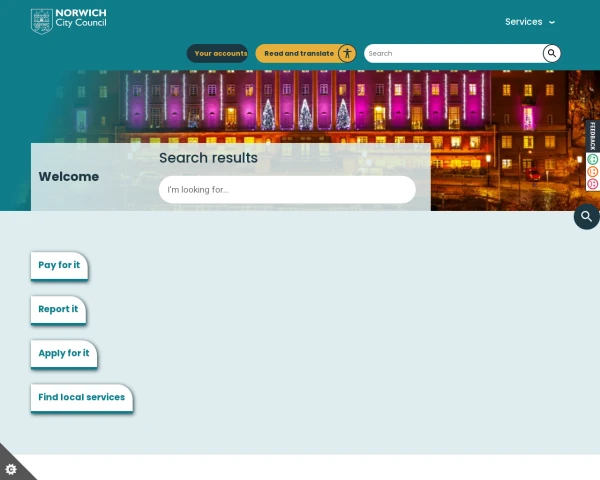Click the I'm looking for search box
The width and height of the screenshot is (600, 480).
point(287,190)
